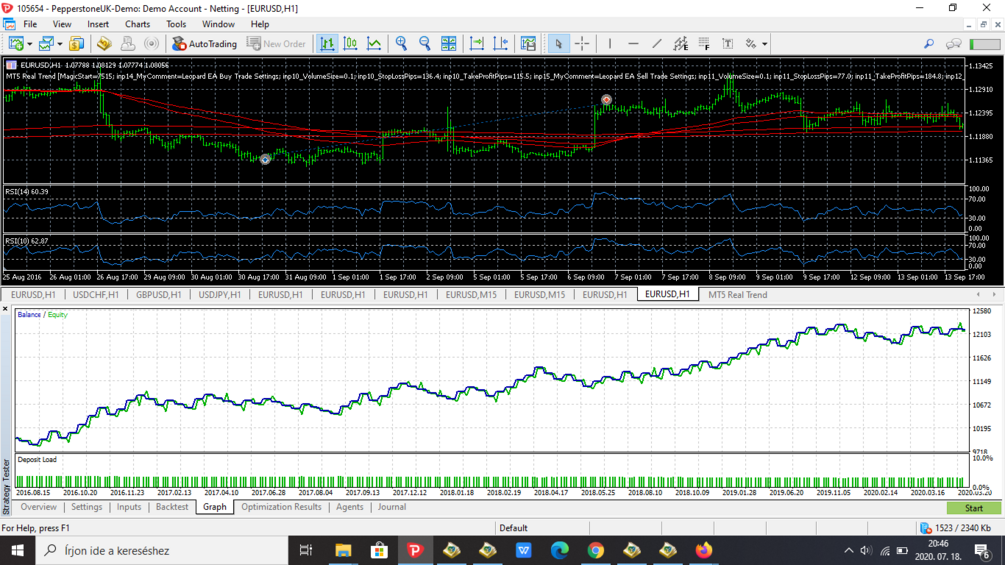
Task: Click the save chart template icon
Action: (528, 44)
